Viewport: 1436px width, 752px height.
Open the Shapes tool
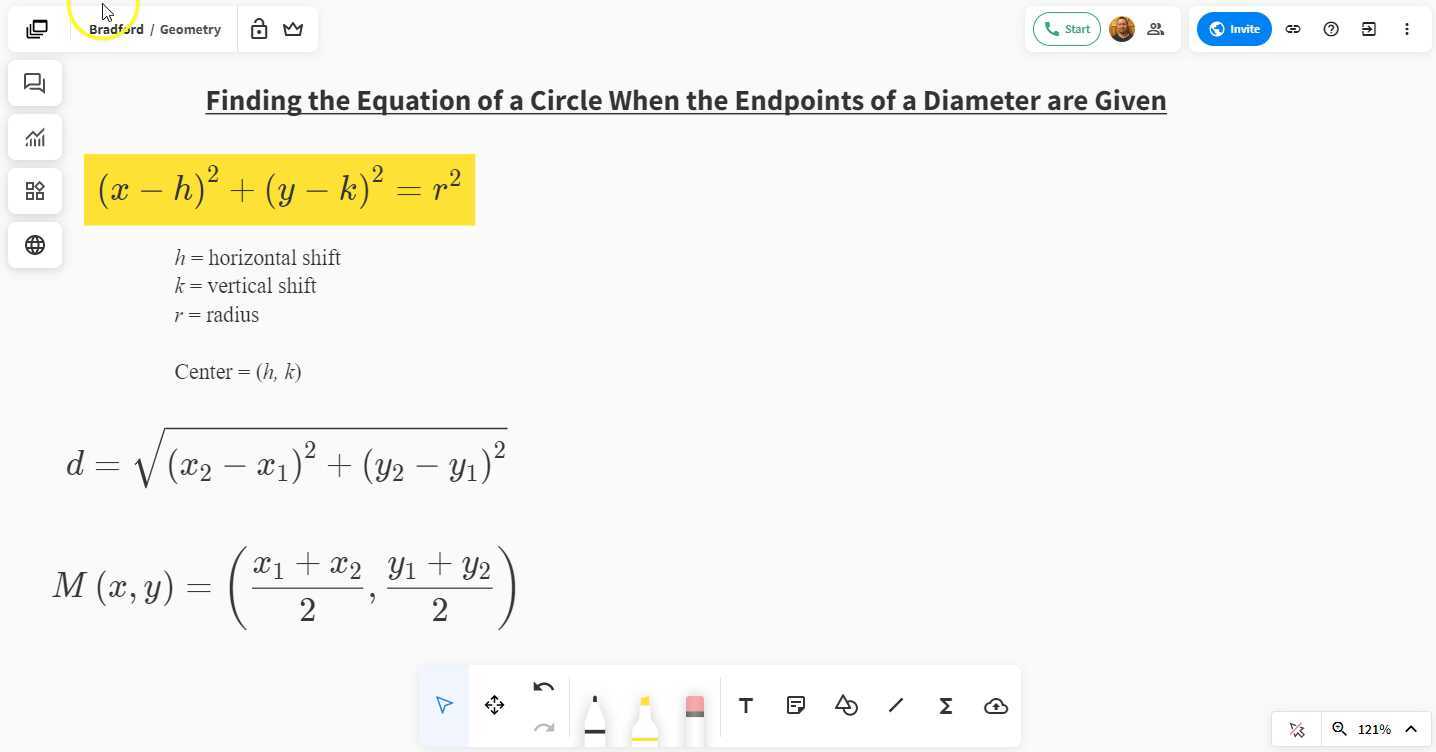click(845, 705)
